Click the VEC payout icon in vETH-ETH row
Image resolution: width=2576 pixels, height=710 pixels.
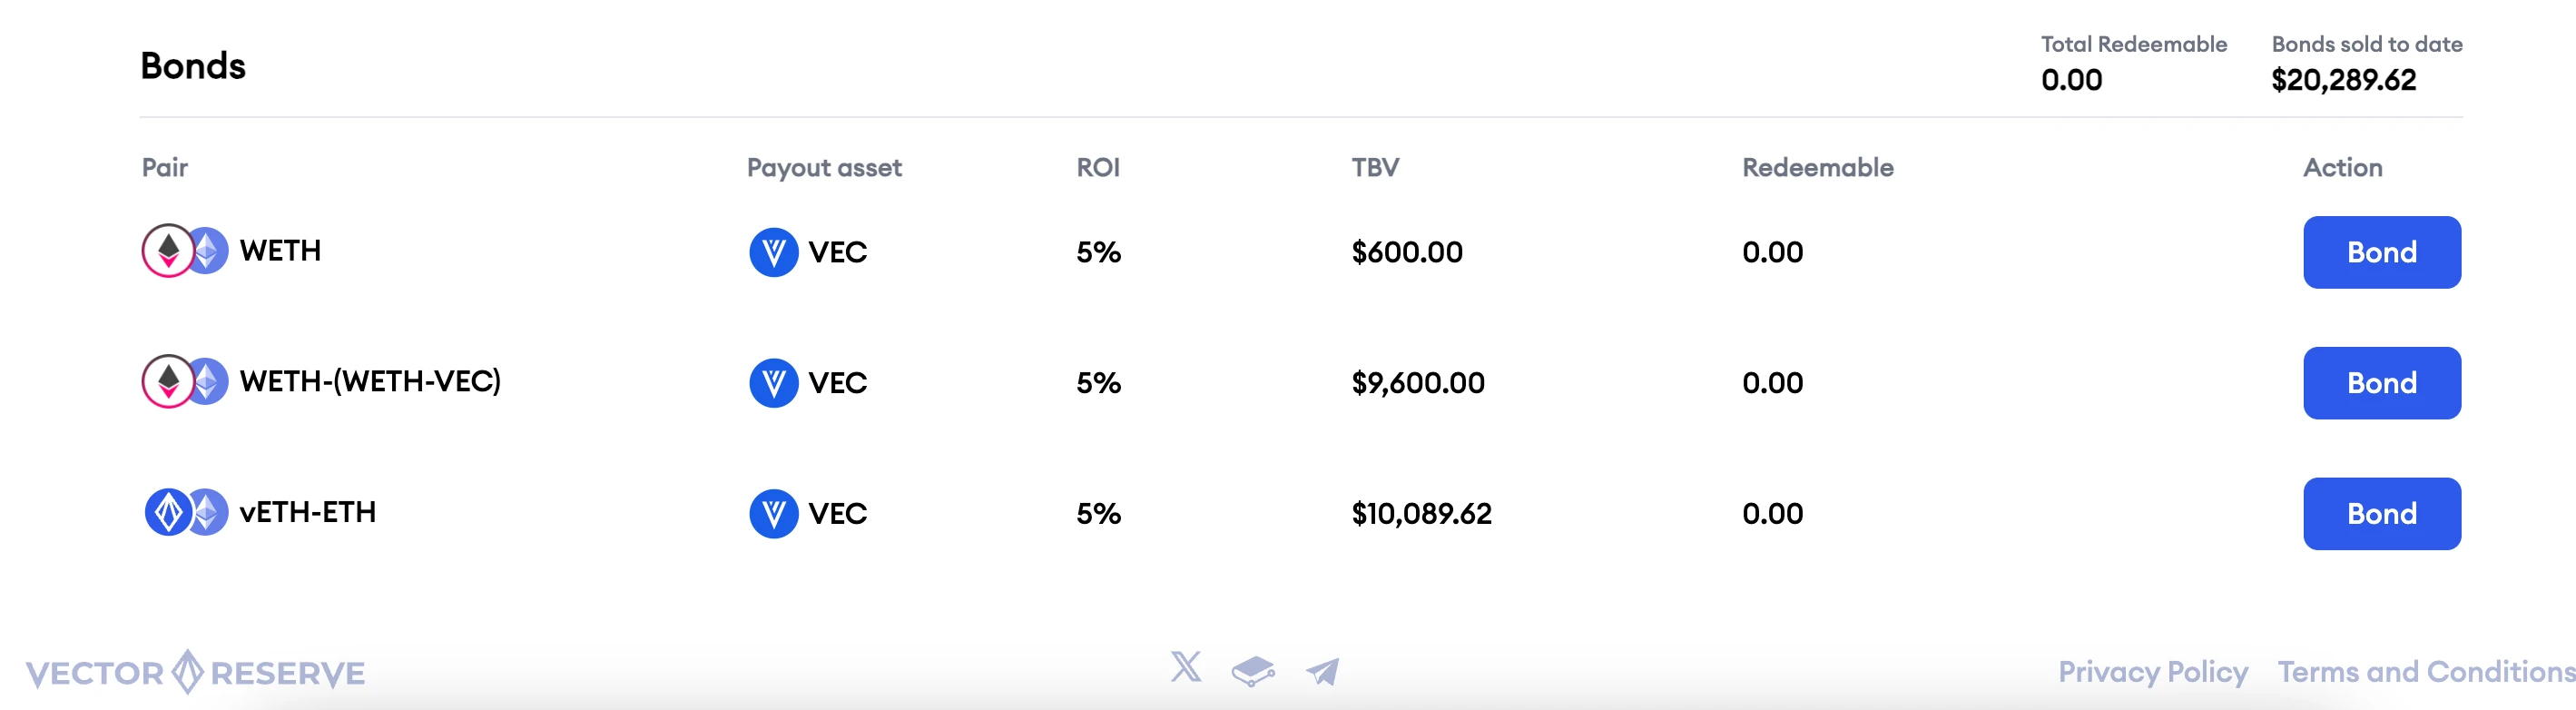click(x=773, y=514)
